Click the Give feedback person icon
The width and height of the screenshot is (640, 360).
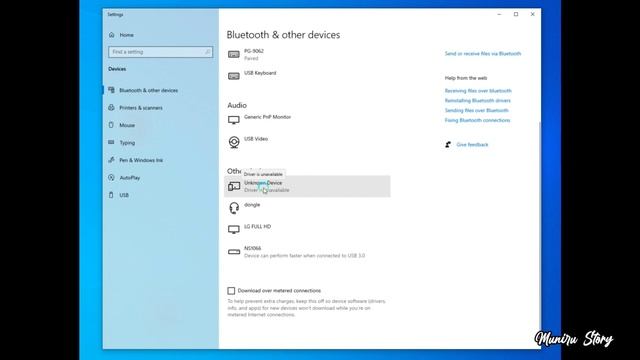(448, 144)
